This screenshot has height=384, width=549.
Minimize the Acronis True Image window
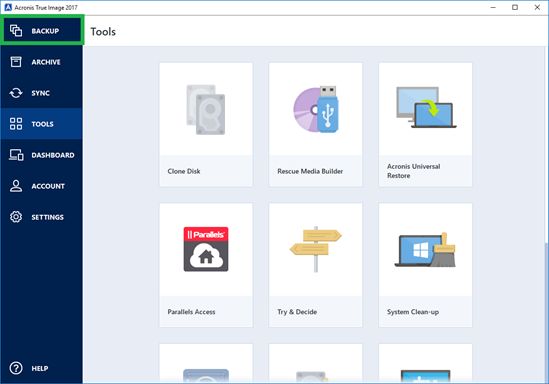click(x=493, y=7)
